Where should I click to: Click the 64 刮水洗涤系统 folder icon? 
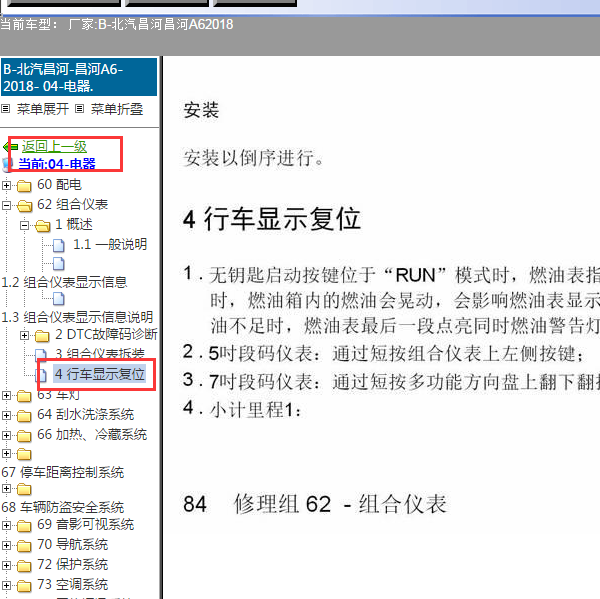coord(24,416)
